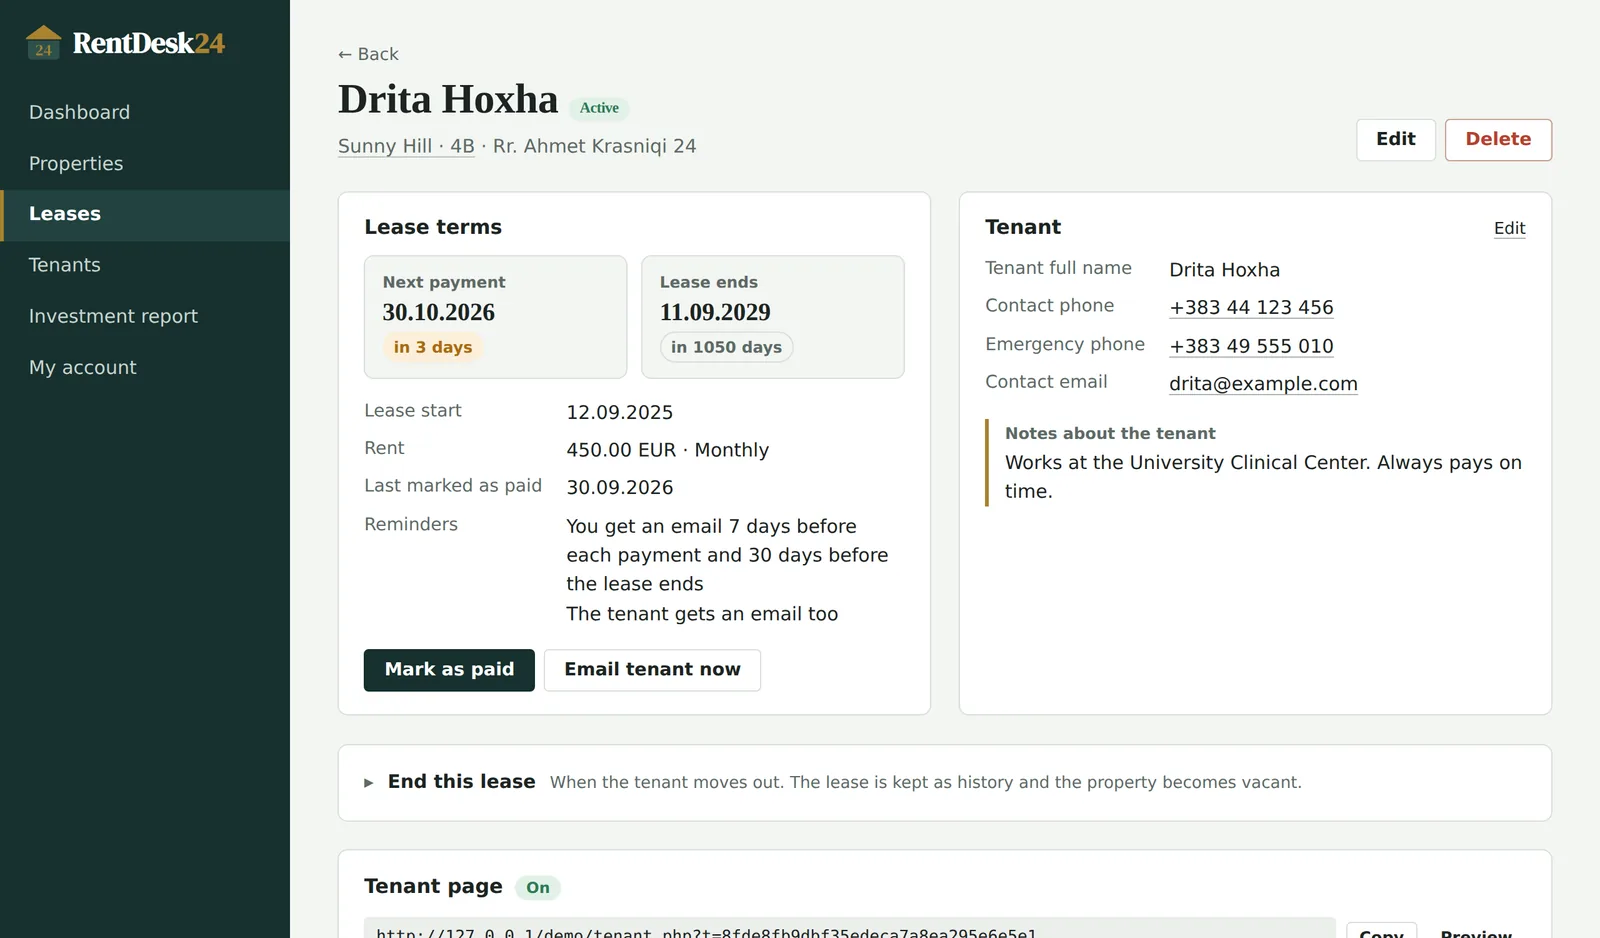The width and height of the screenshot is (1600, 938).
Task: Select Leases in the sidebar
Action: pos(145,214)
